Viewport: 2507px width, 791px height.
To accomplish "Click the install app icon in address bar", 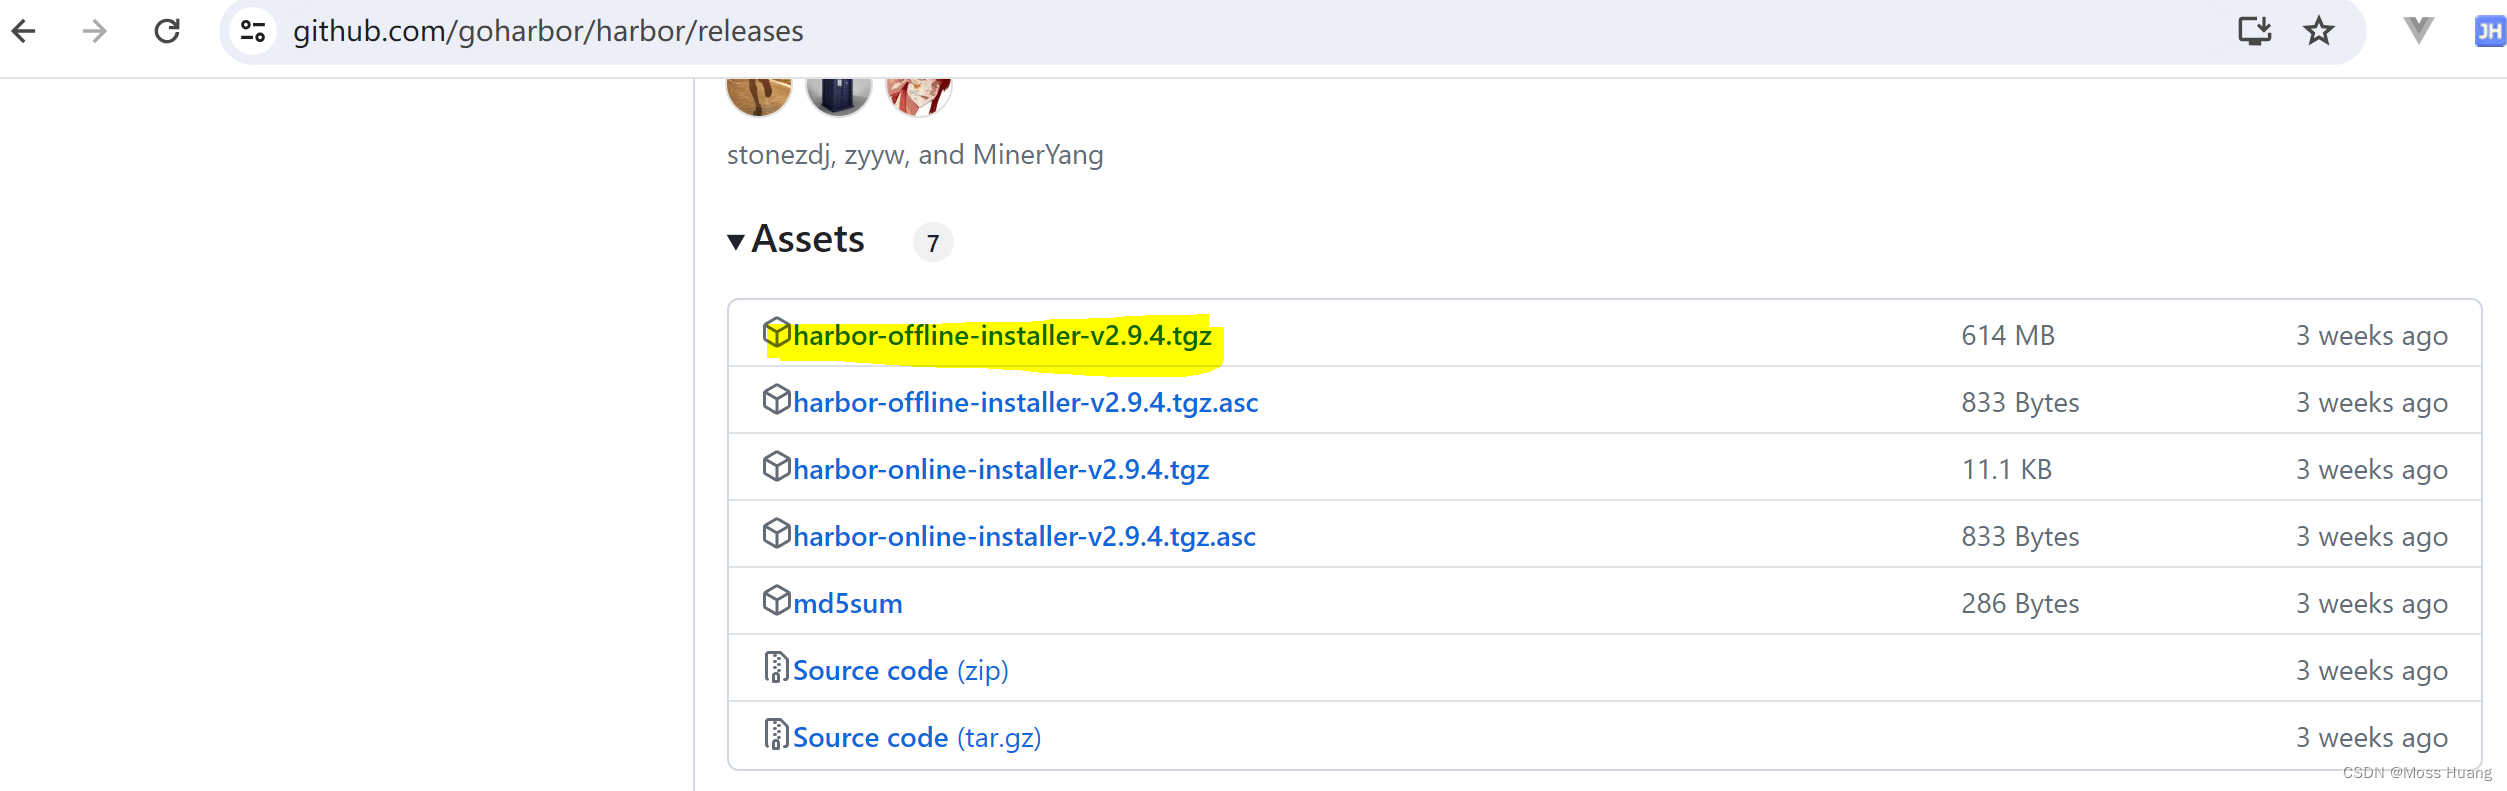I will pos(2254,31).
